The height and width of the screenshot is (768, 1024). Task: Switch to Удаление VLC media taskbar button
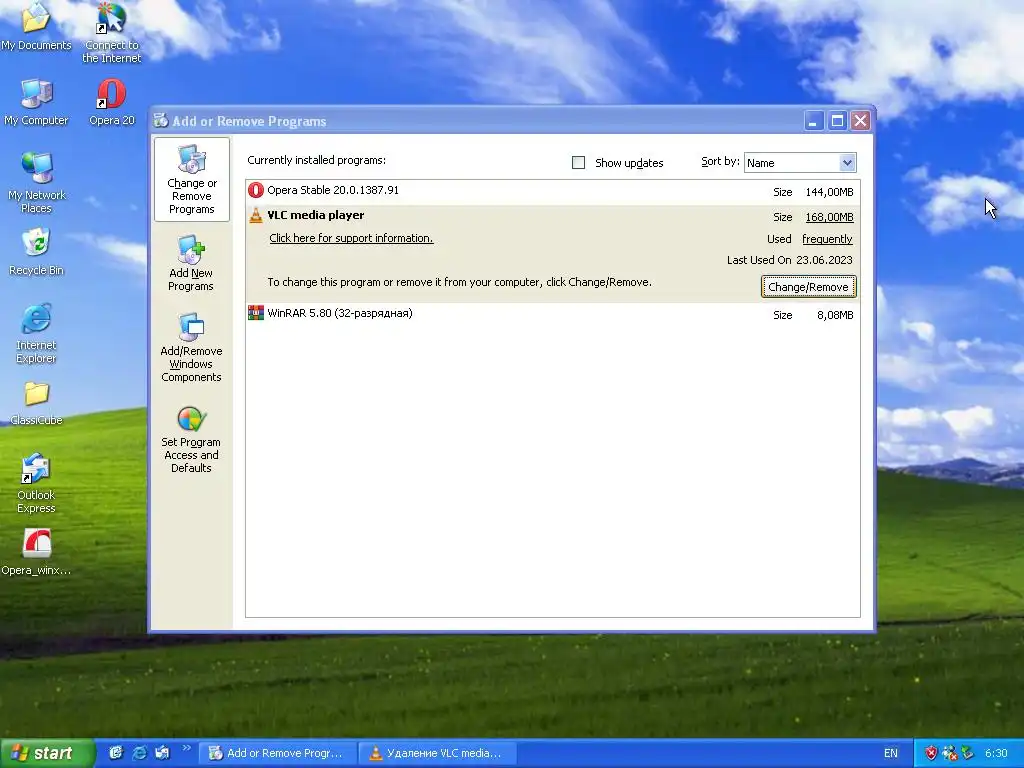[438, 753]
